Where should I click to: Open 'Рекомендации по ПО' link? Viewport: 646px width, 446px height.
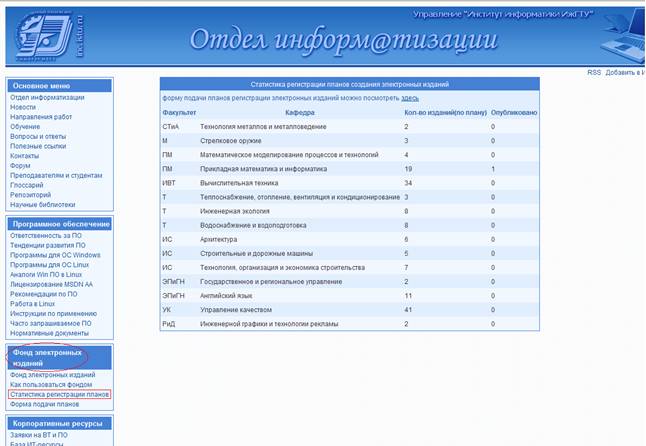pyautogui.click(x=44, y=294)
